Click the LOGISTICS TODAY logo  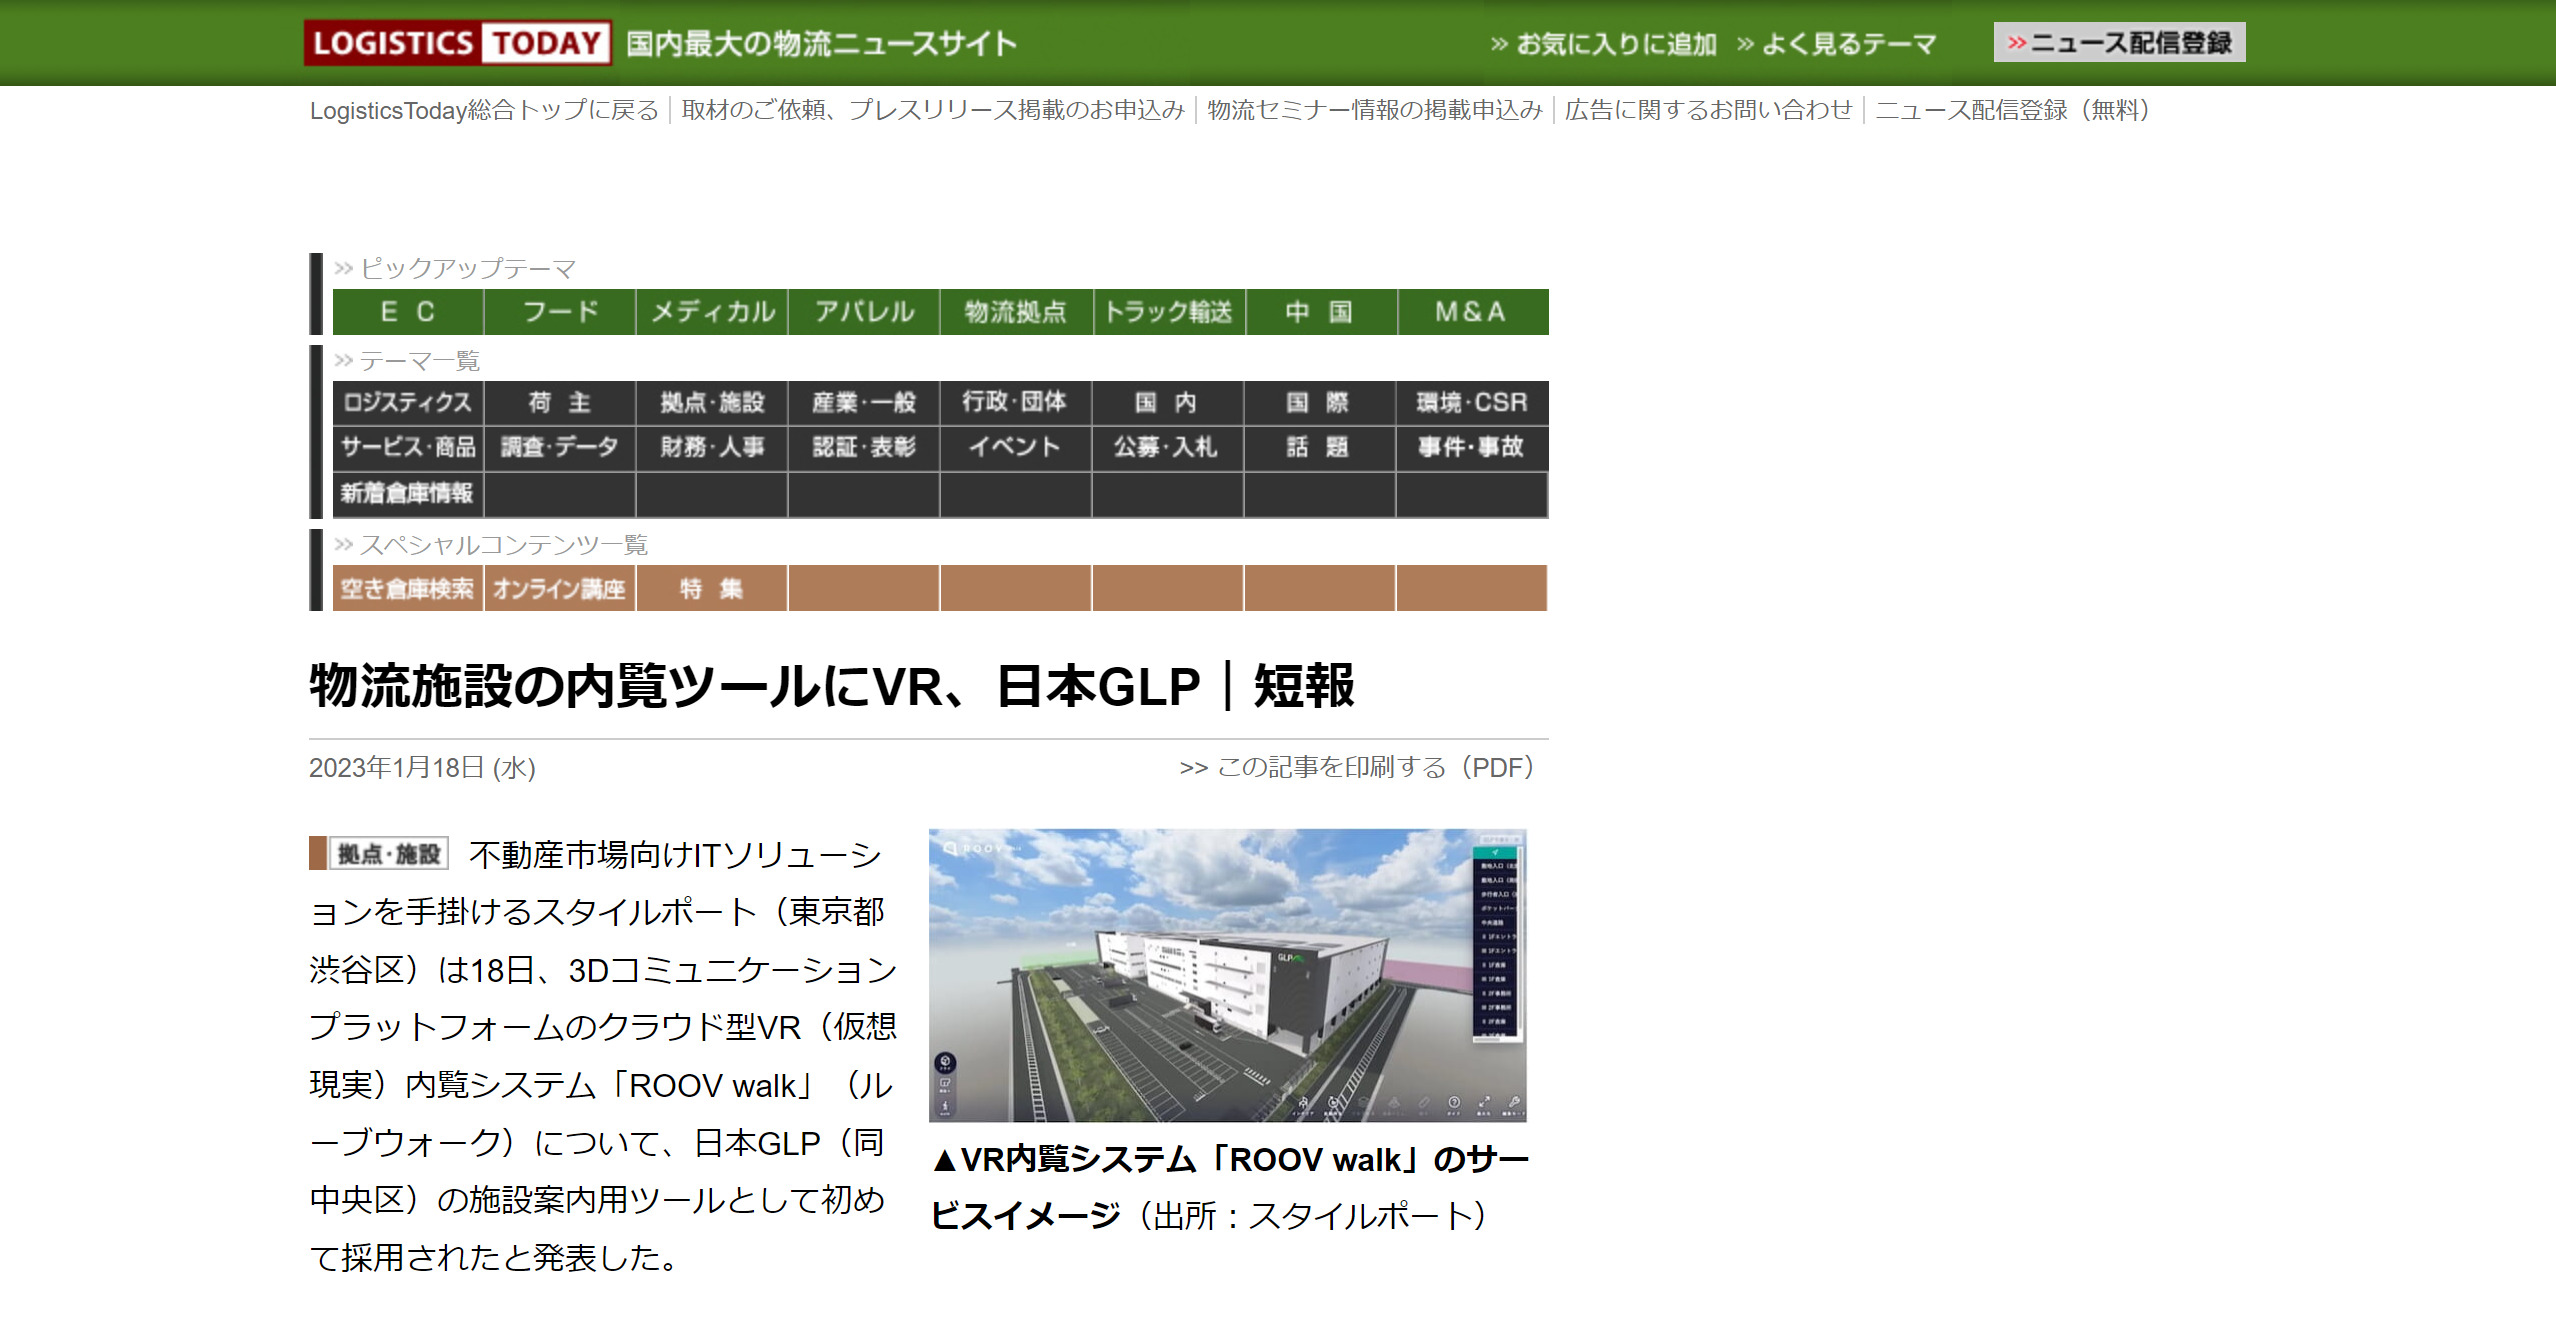(458, 43)
